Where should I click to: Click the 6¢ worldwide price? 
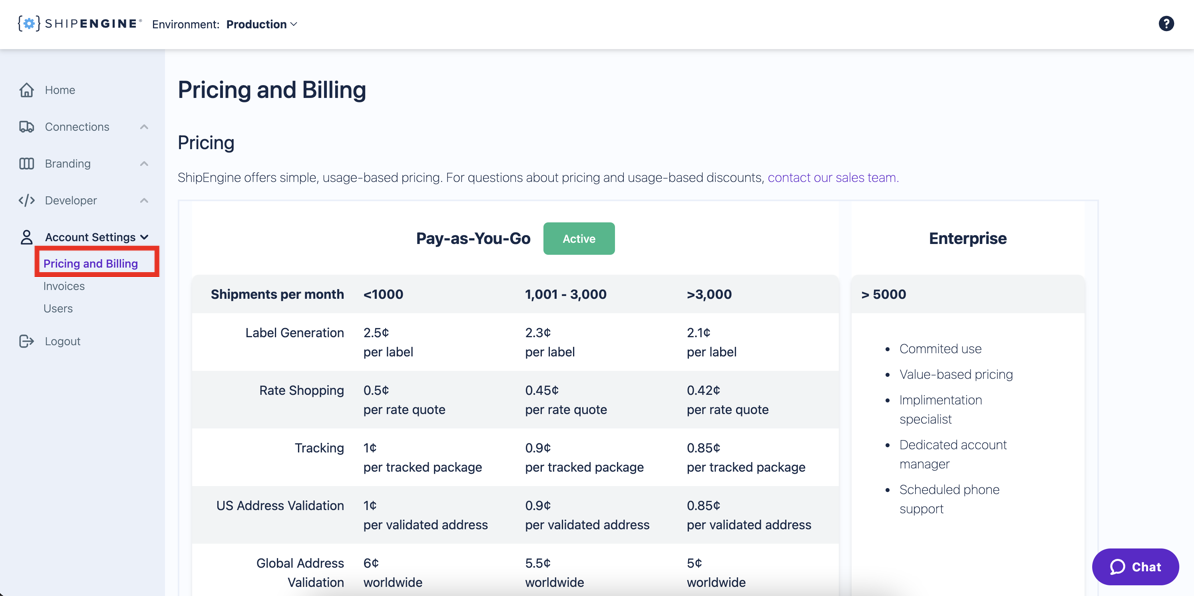click(x=393, y=573)
